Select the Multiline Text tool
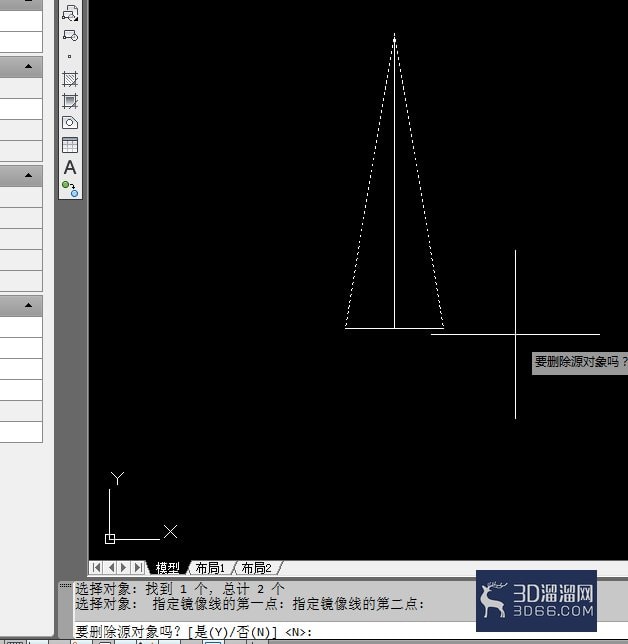The height and width of the screenshot is (644, 628). tap(70, 167)
